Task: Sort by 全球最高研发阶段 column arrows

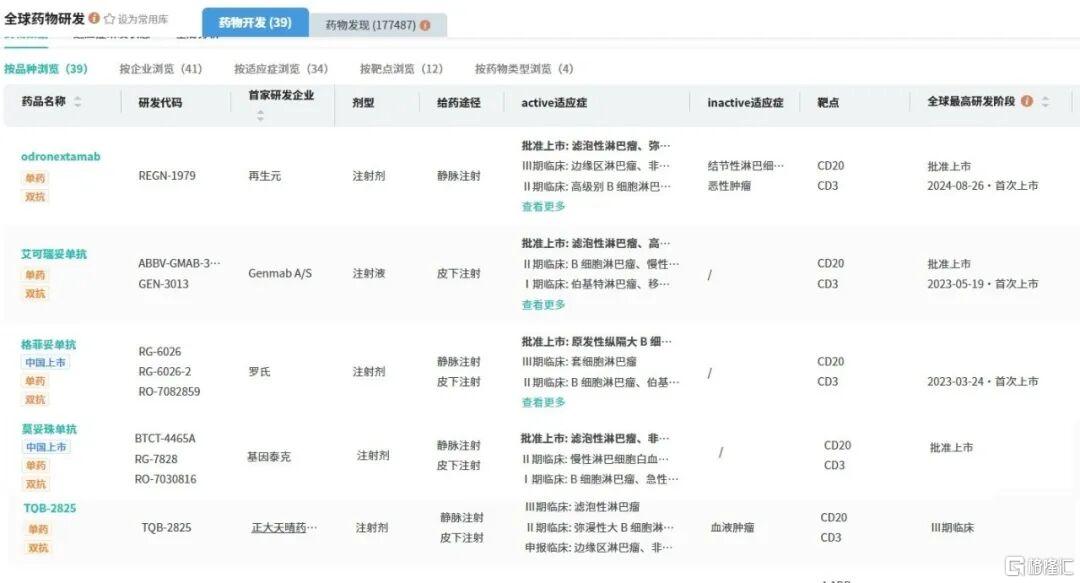Action: click(x=1045, y=102)
